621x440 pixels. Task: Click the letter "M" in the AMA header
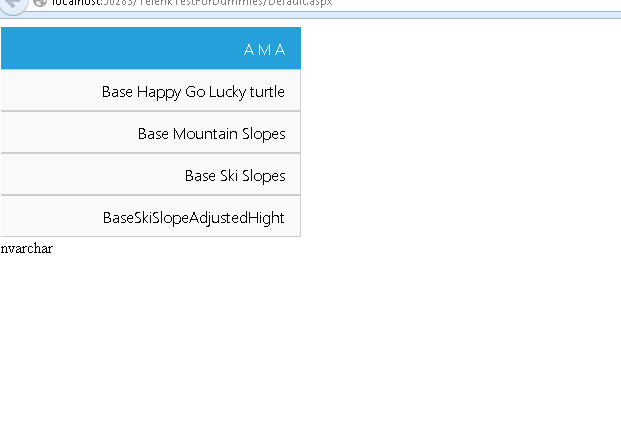[x=265, y=50]
